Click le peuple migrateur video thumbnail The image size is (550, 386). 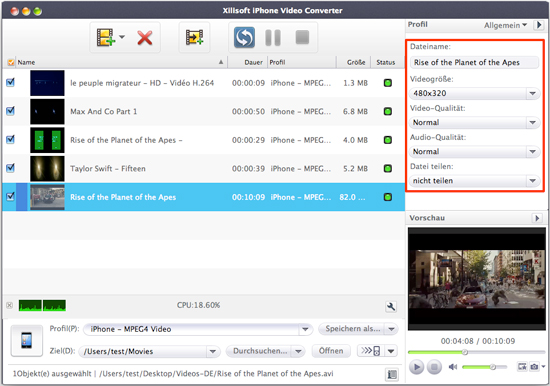[x=47, y=83]
